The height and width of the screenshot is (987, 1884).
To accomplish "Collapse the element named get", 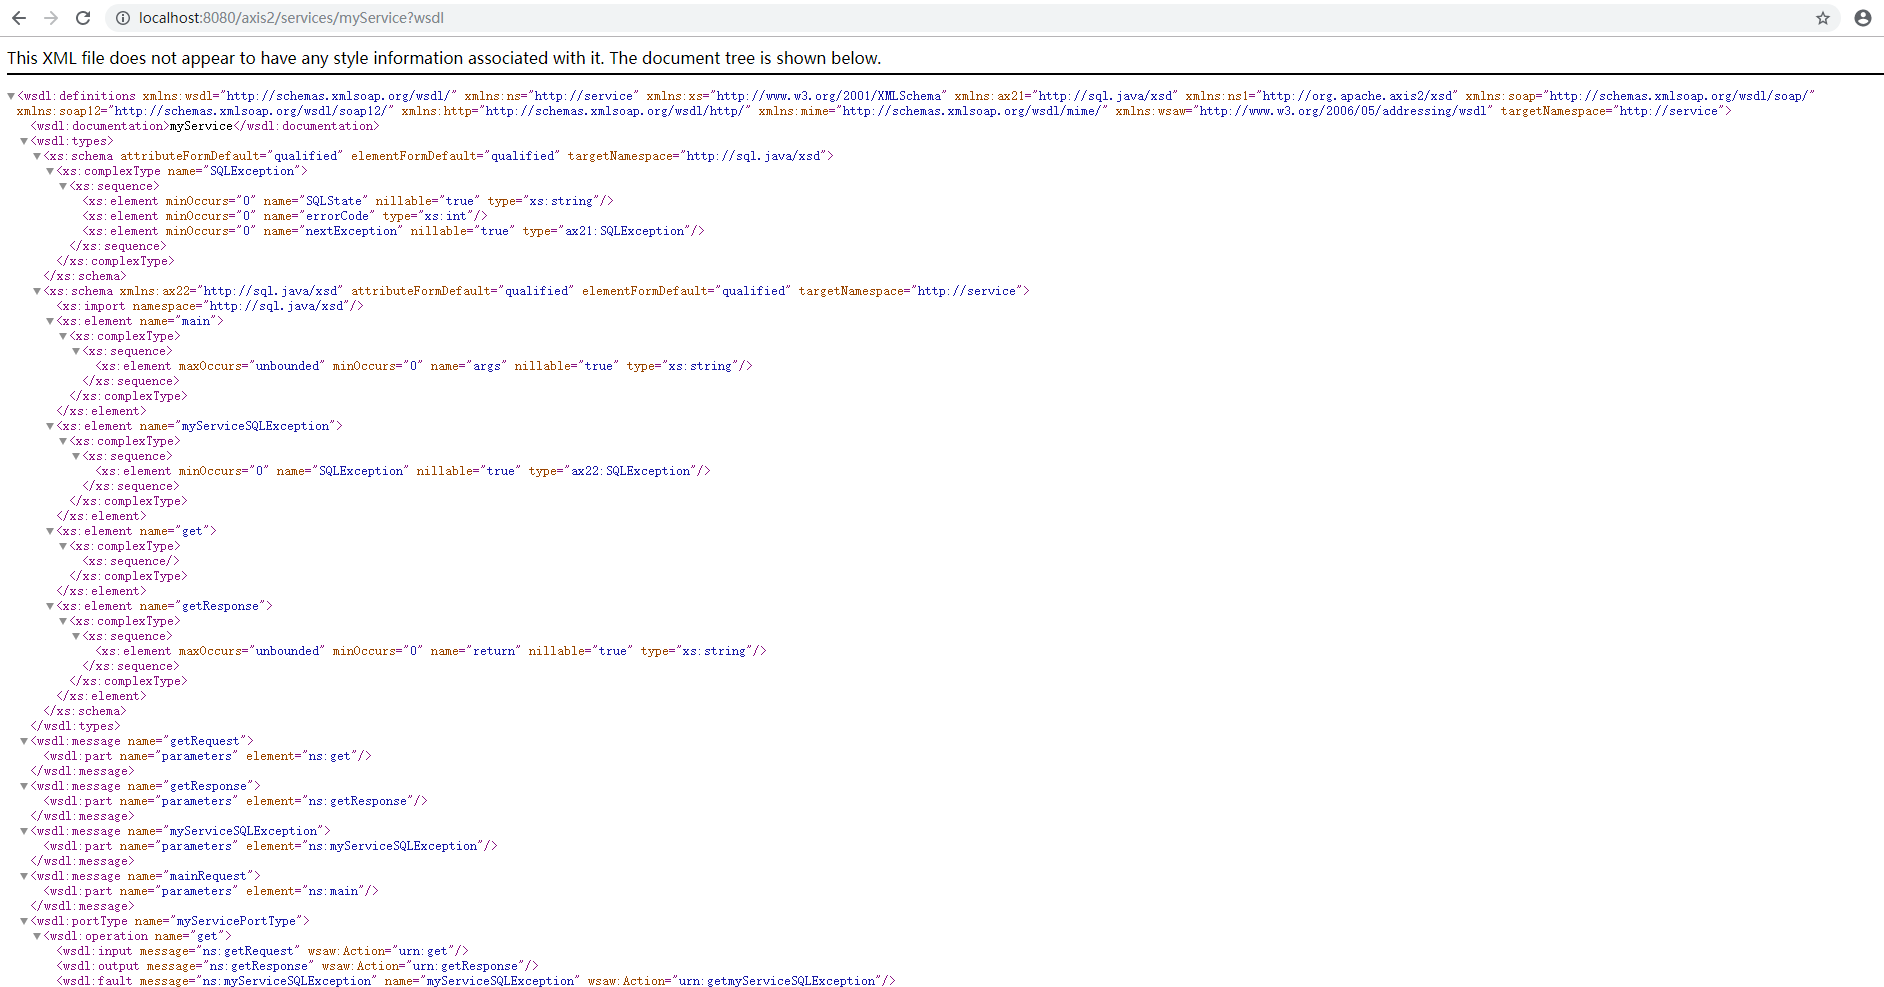I will pyautogui.click(x=51, y=530).
